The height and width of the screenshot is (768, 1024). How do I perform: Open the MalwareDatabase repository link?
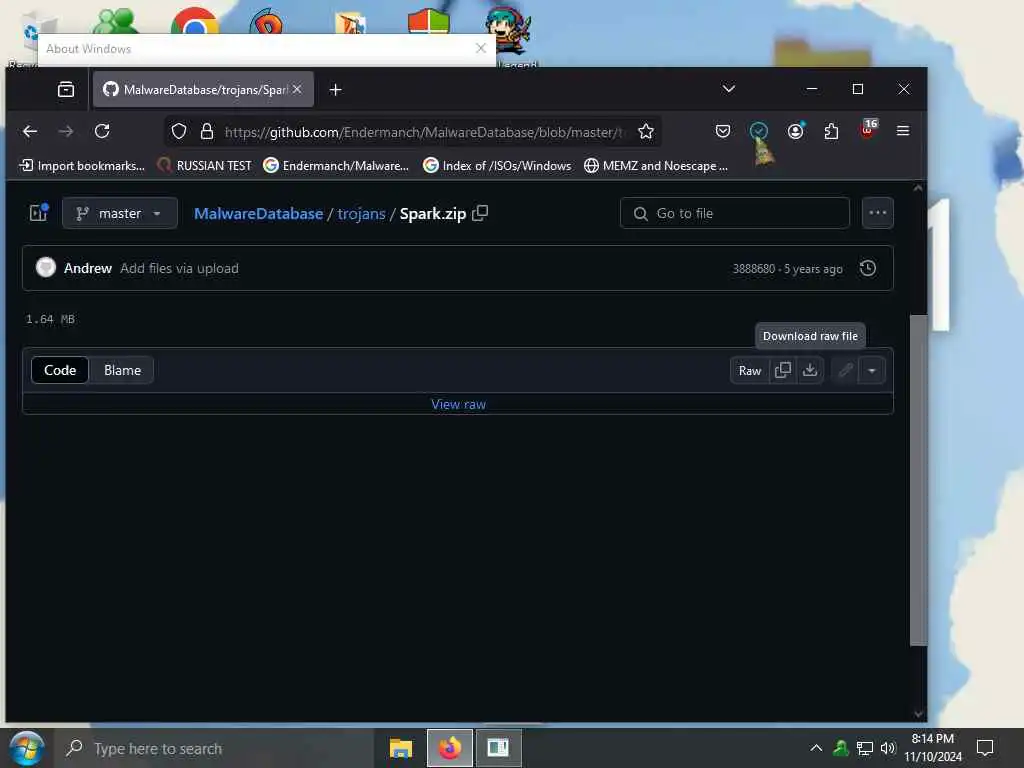[259, 214]
